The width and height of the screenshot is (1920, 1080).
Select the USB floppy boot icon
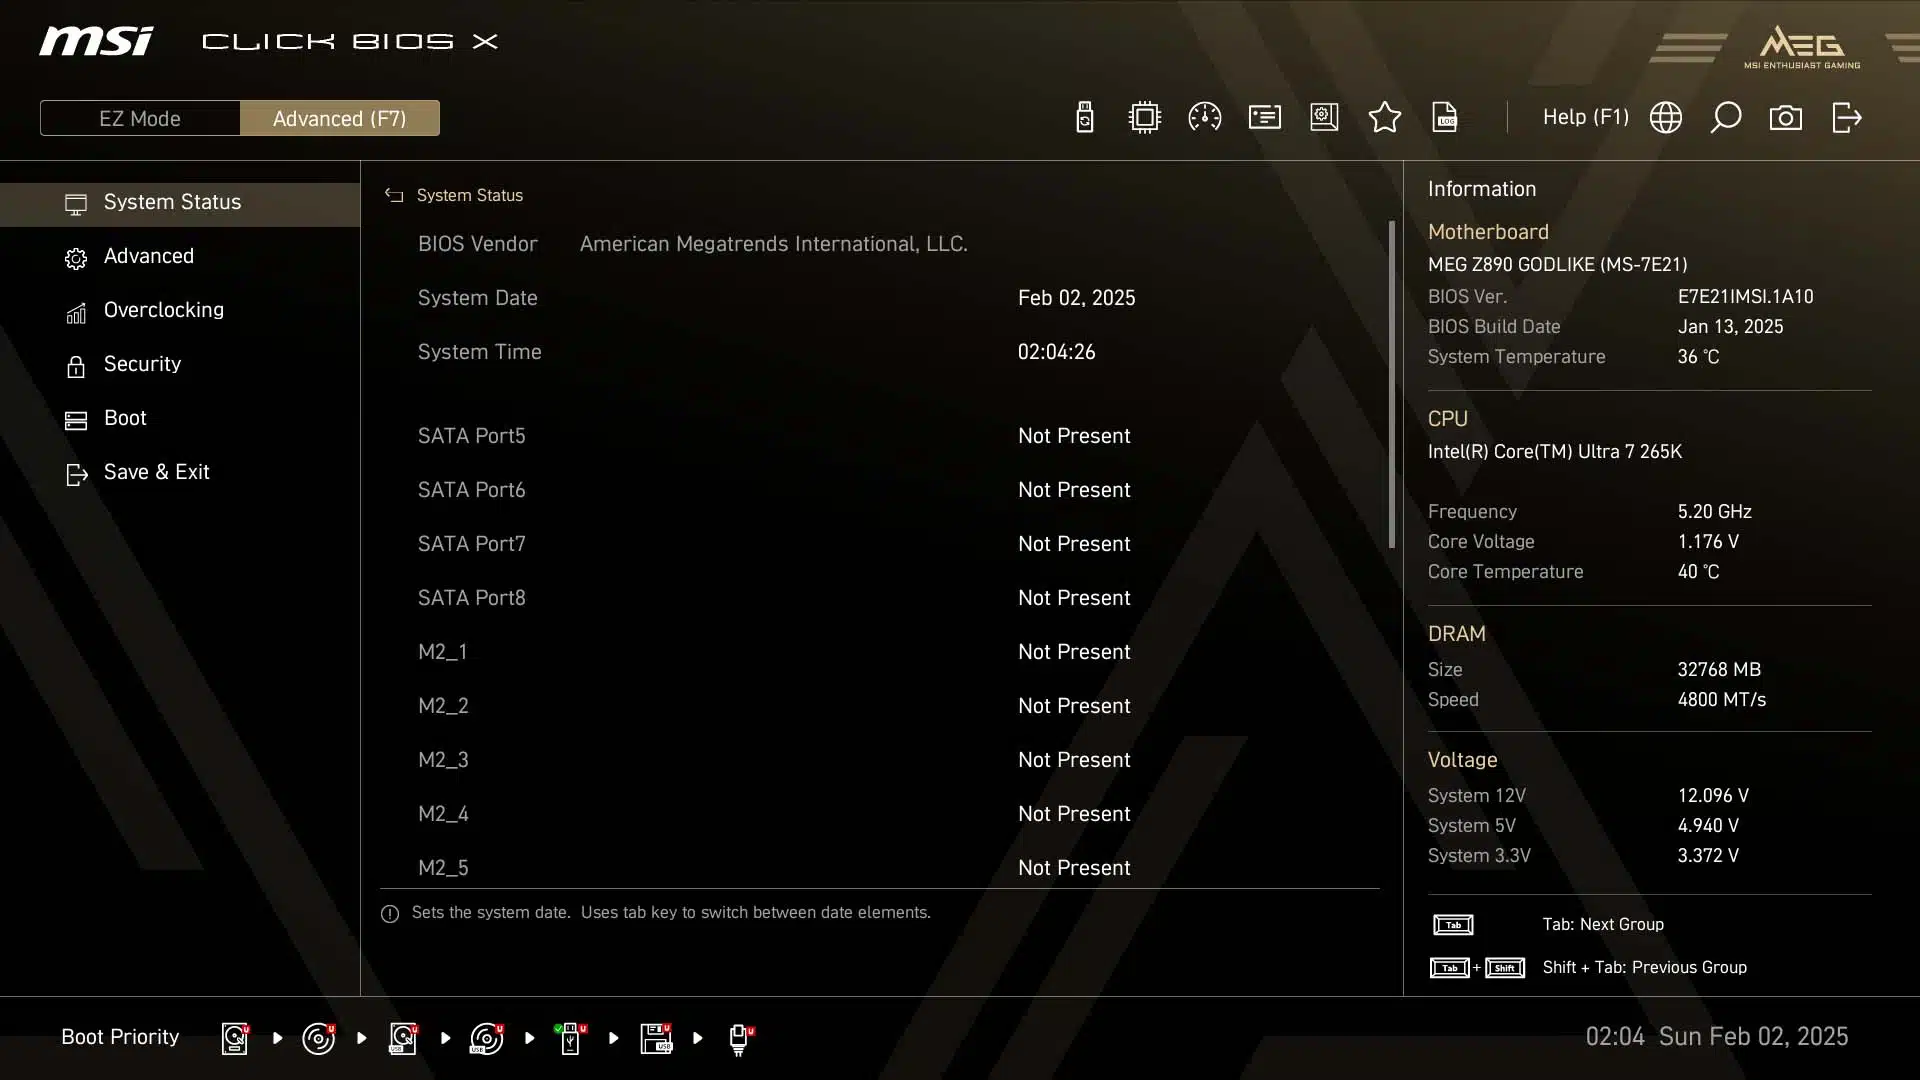[x=656, y=1038]
